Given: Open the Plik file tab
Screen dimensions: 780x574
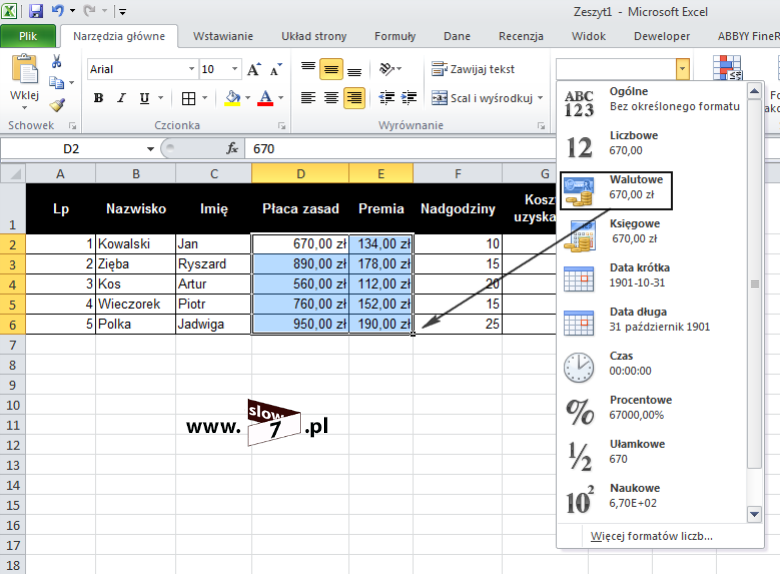Looking at the screenshot, I should tap(28, 36).
